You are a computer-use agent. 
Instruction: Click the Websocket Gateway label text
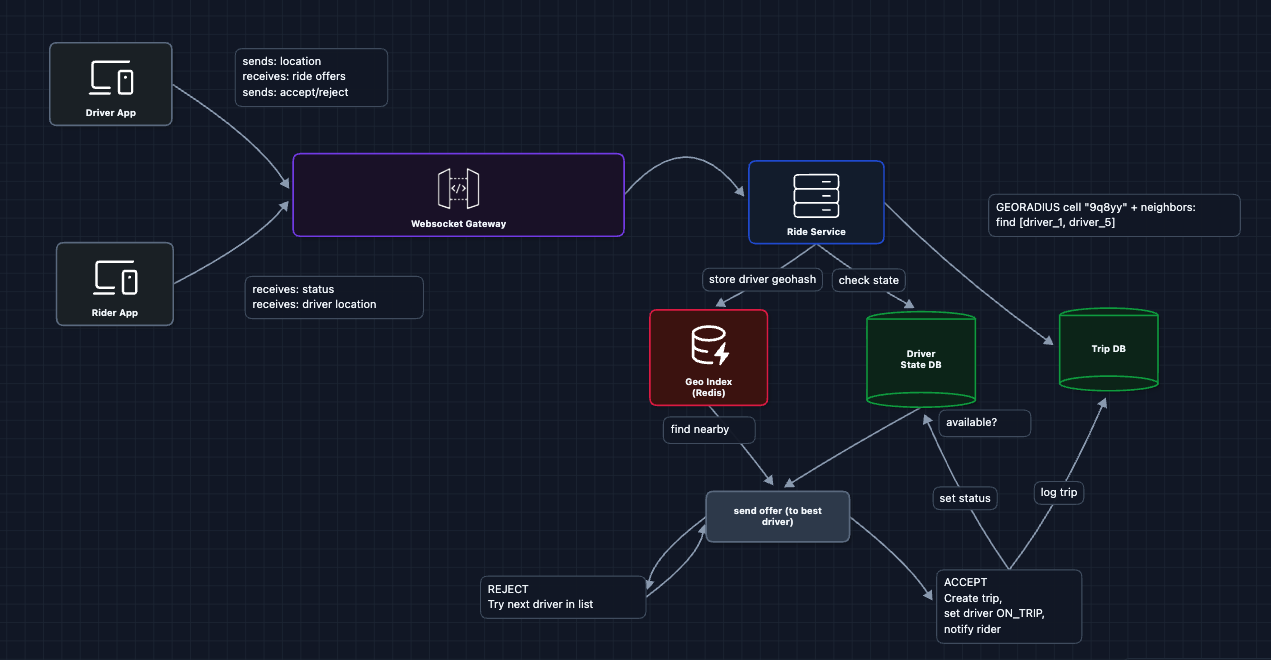point(458,224)
